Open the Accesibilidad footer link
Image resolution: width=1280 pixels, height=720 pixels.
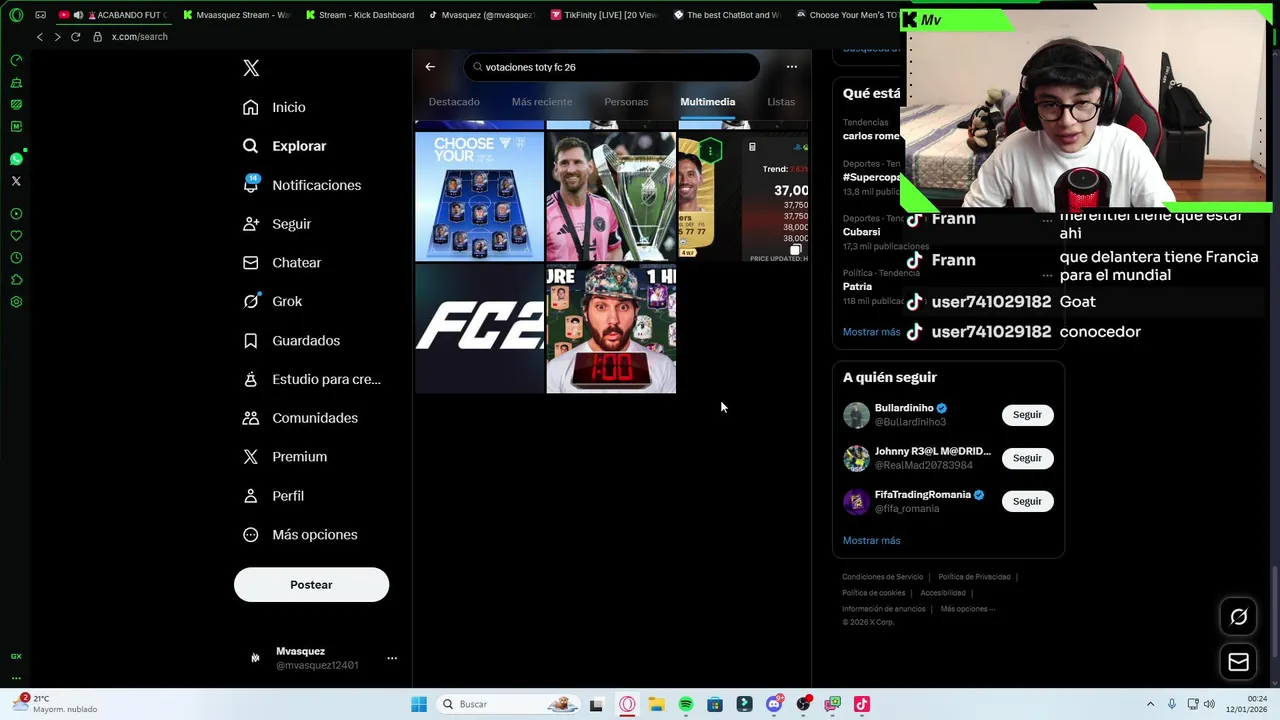click(x=943, y=593)
